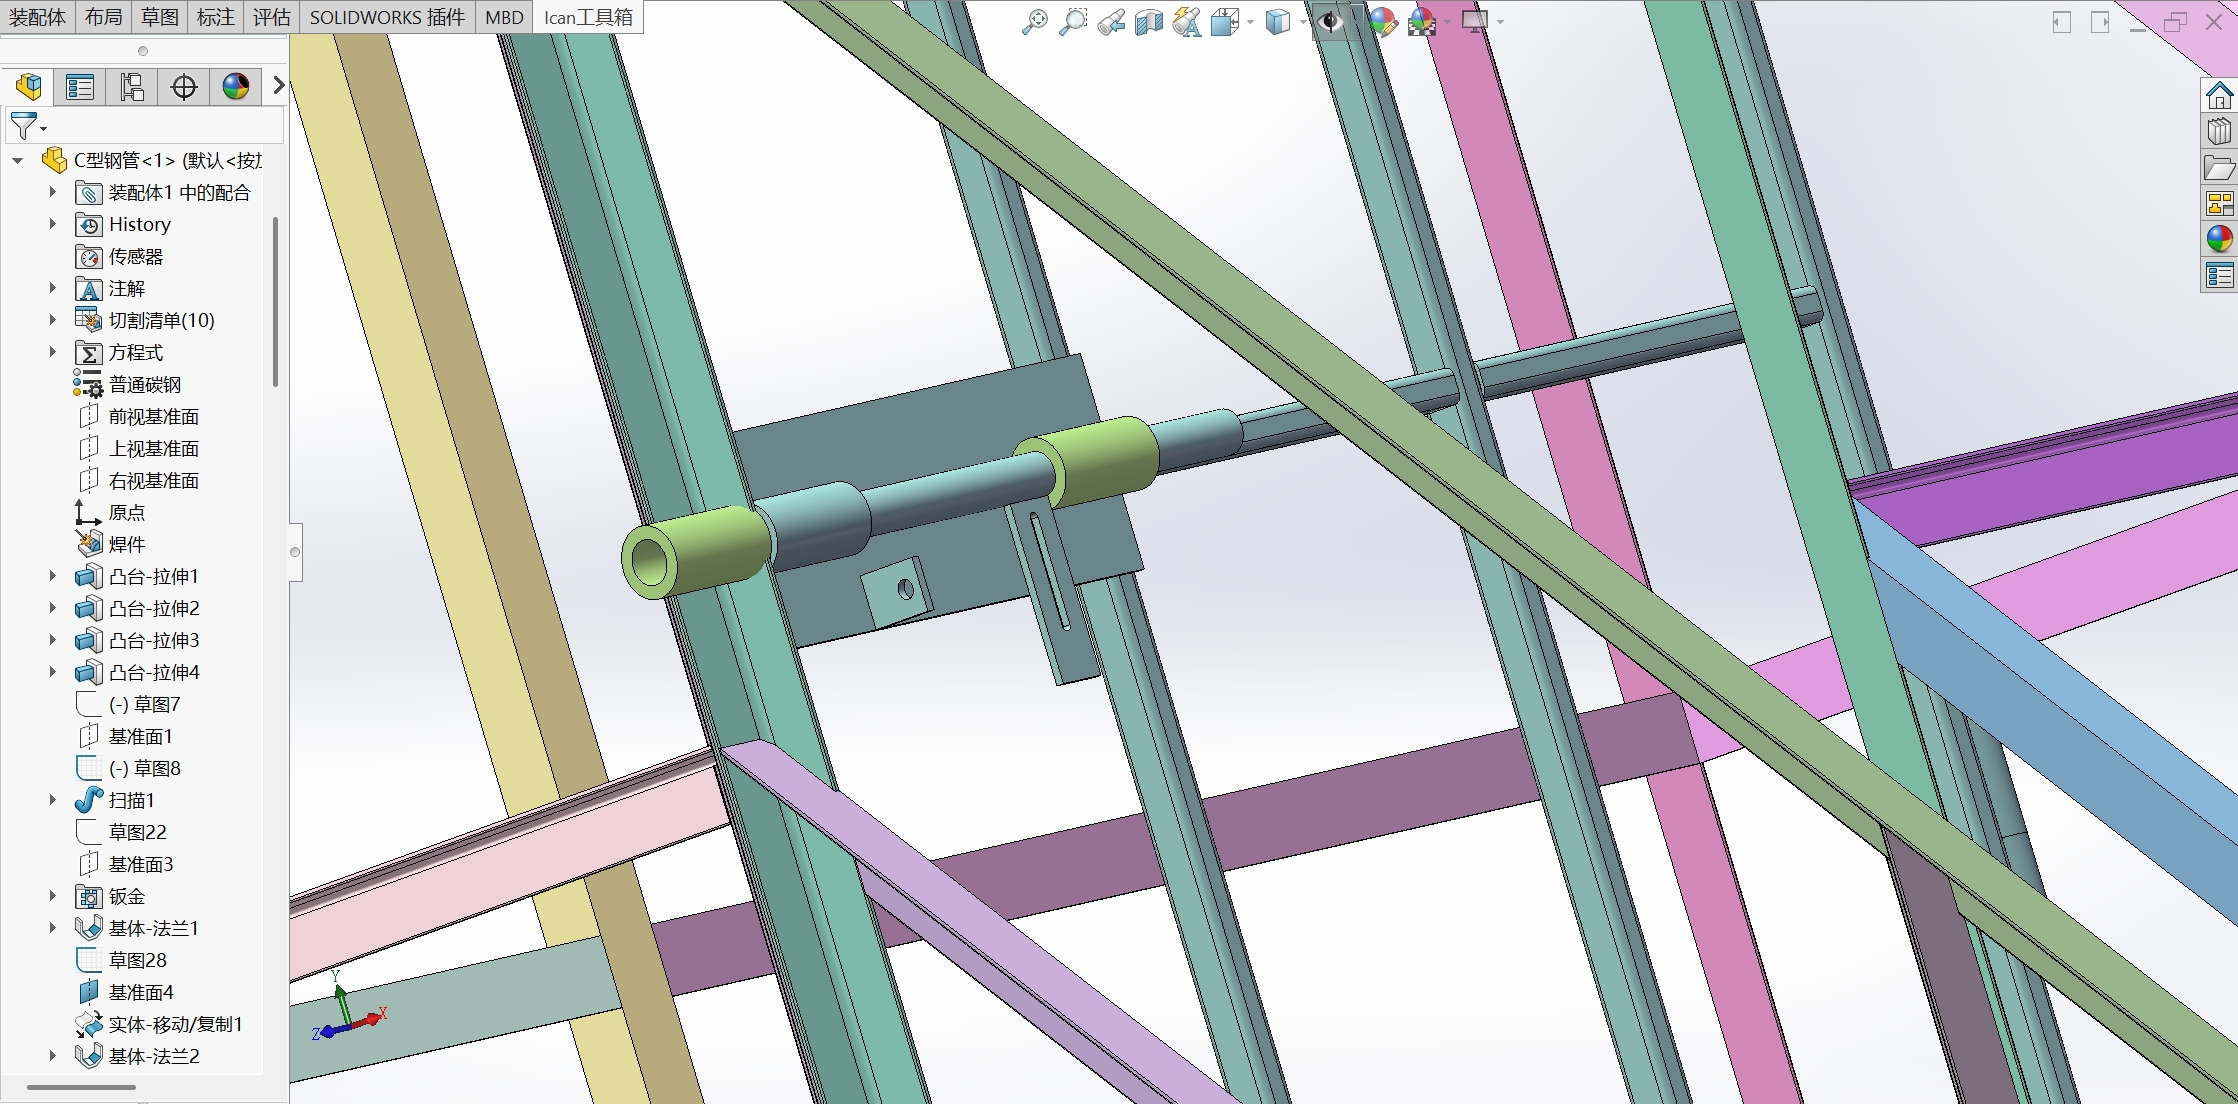Click the tree filter funnel icon
Viewport: 2238px width, 1104px height.
23,126
